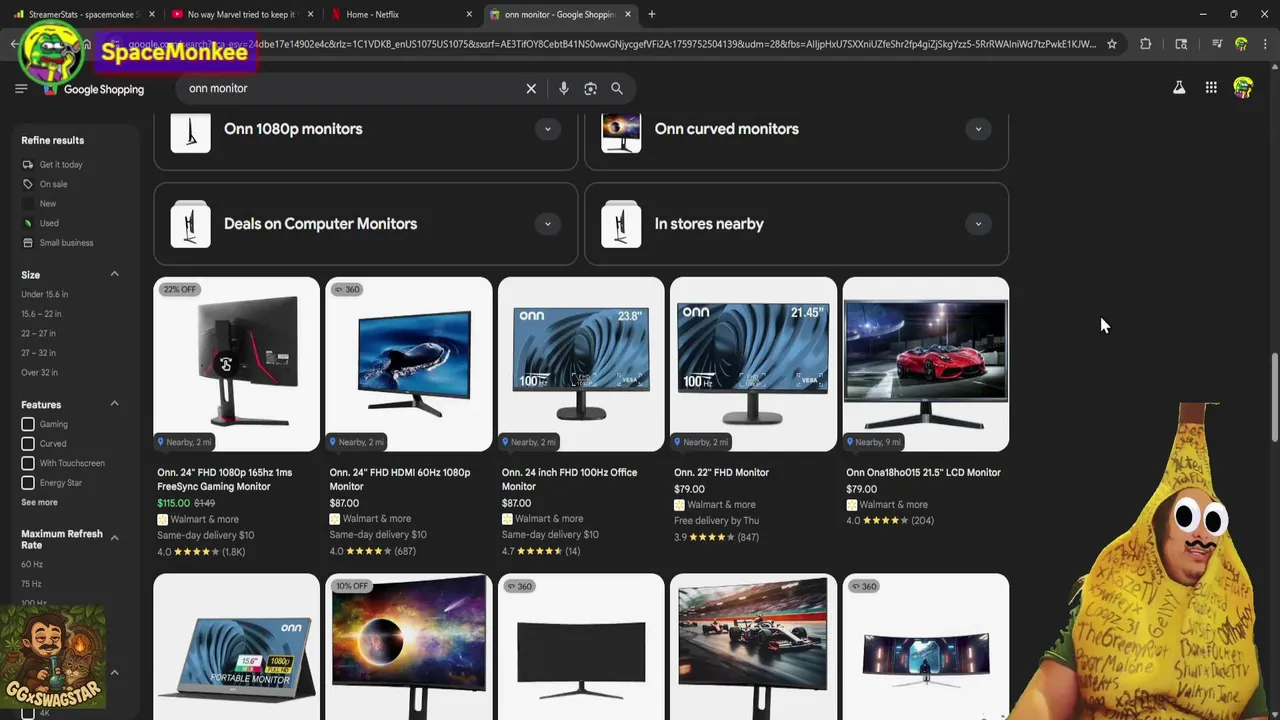The image size is (1280, 720).
Task: Click the 22% OFF badge
Action: coord(180,289)
